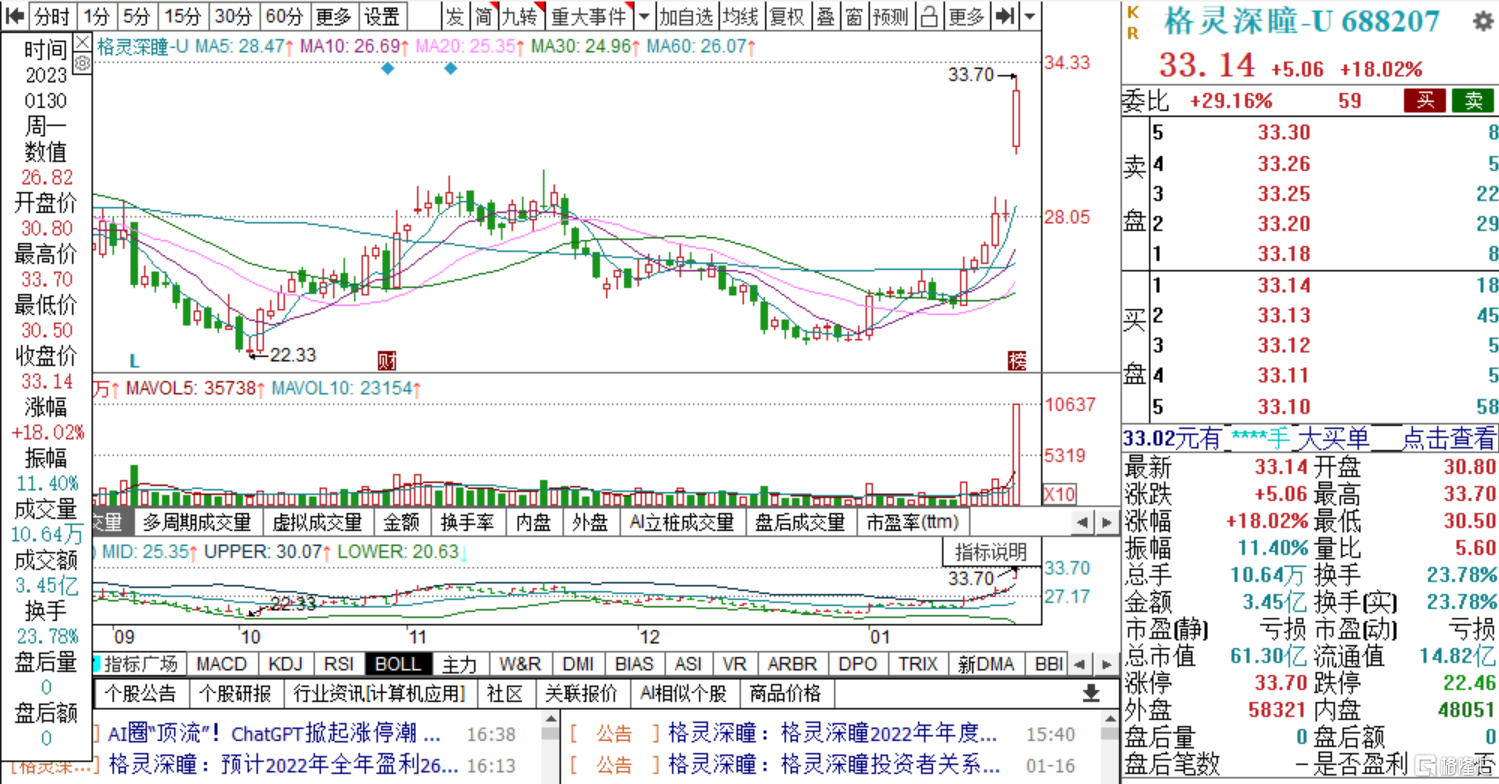Select the 换手率 tab
This screenshot has height=784, width=1499.
[467, 522]
